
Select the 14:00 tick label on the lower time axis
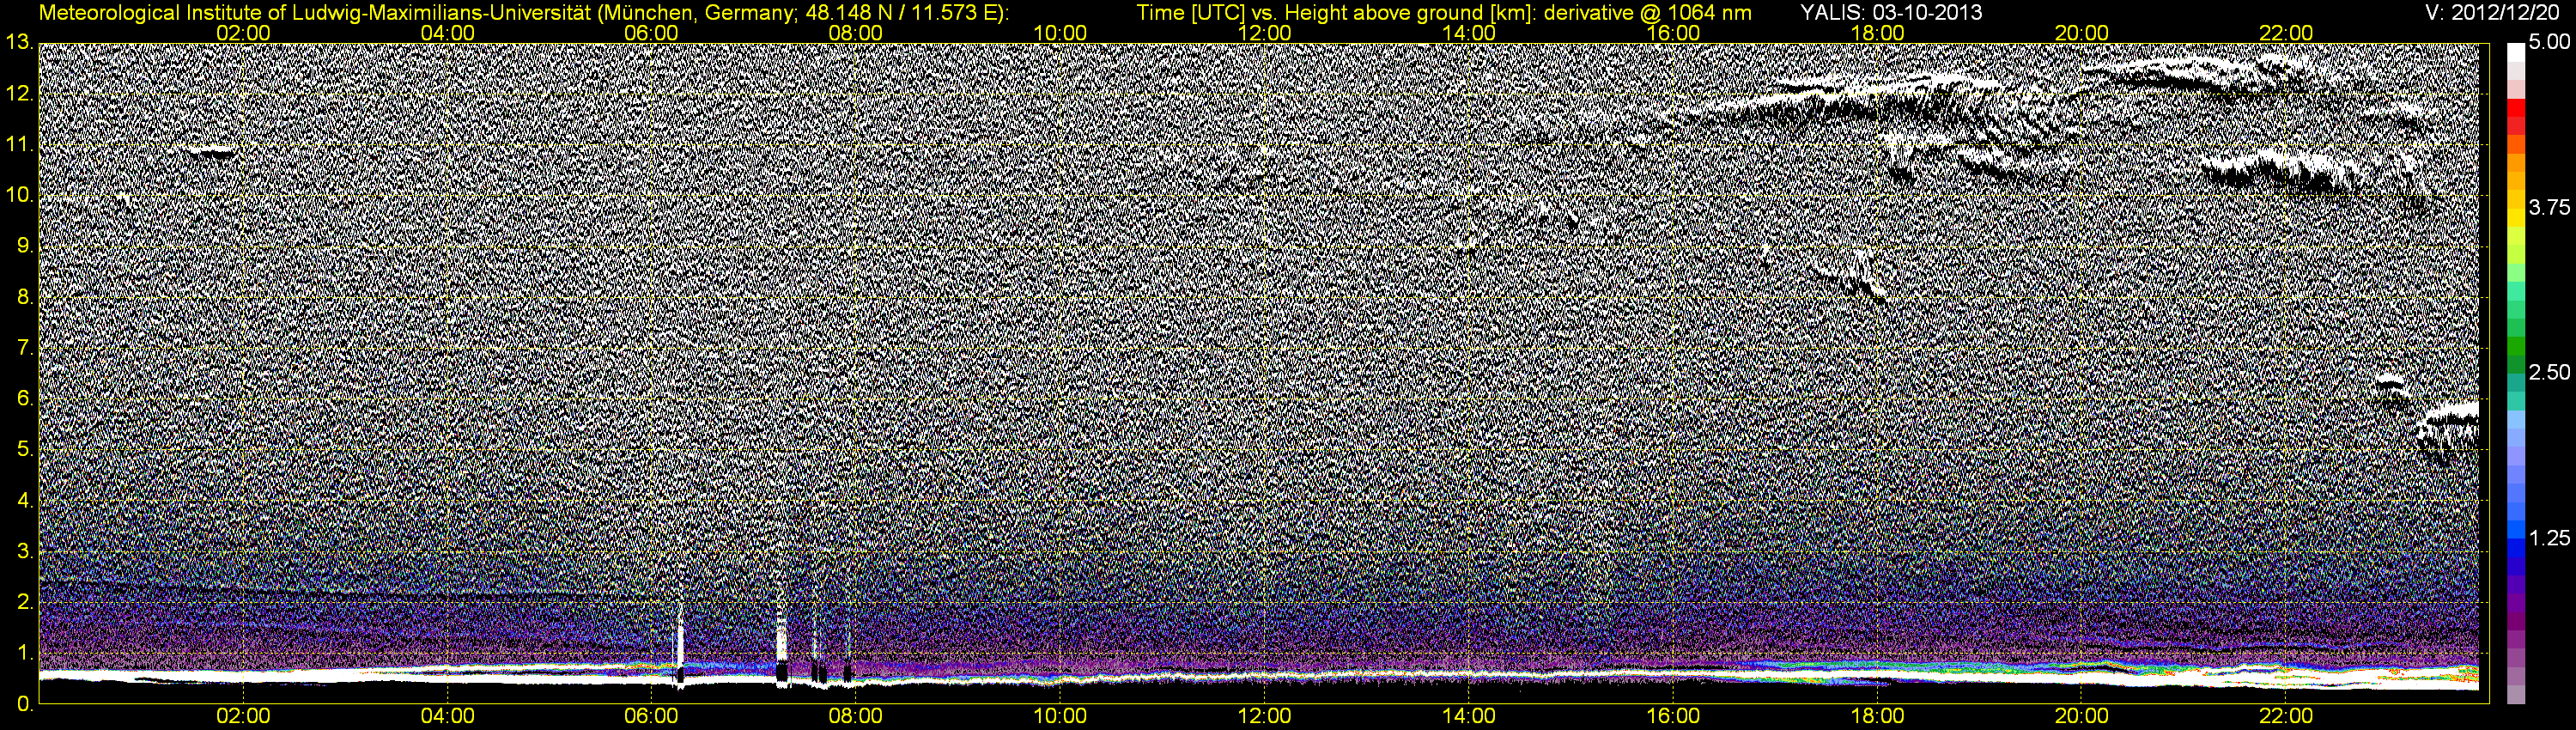1469,717
